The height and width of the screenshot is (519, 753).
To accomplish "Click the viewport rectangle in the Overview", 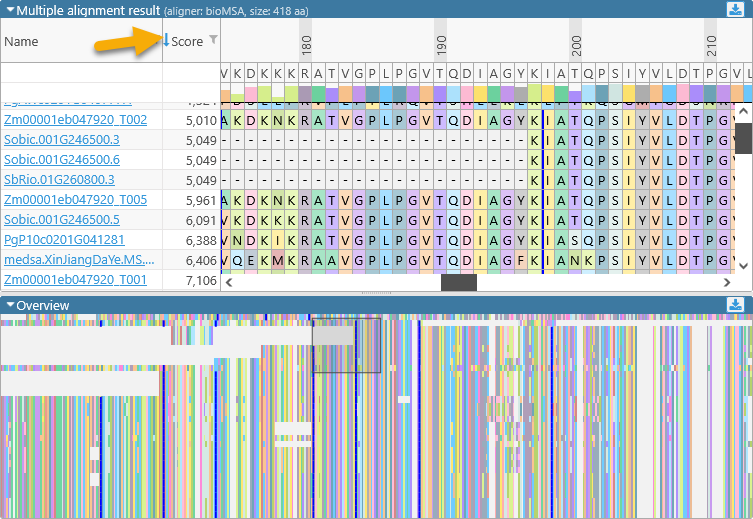I will pyautogui.click(x=347, y=346).
